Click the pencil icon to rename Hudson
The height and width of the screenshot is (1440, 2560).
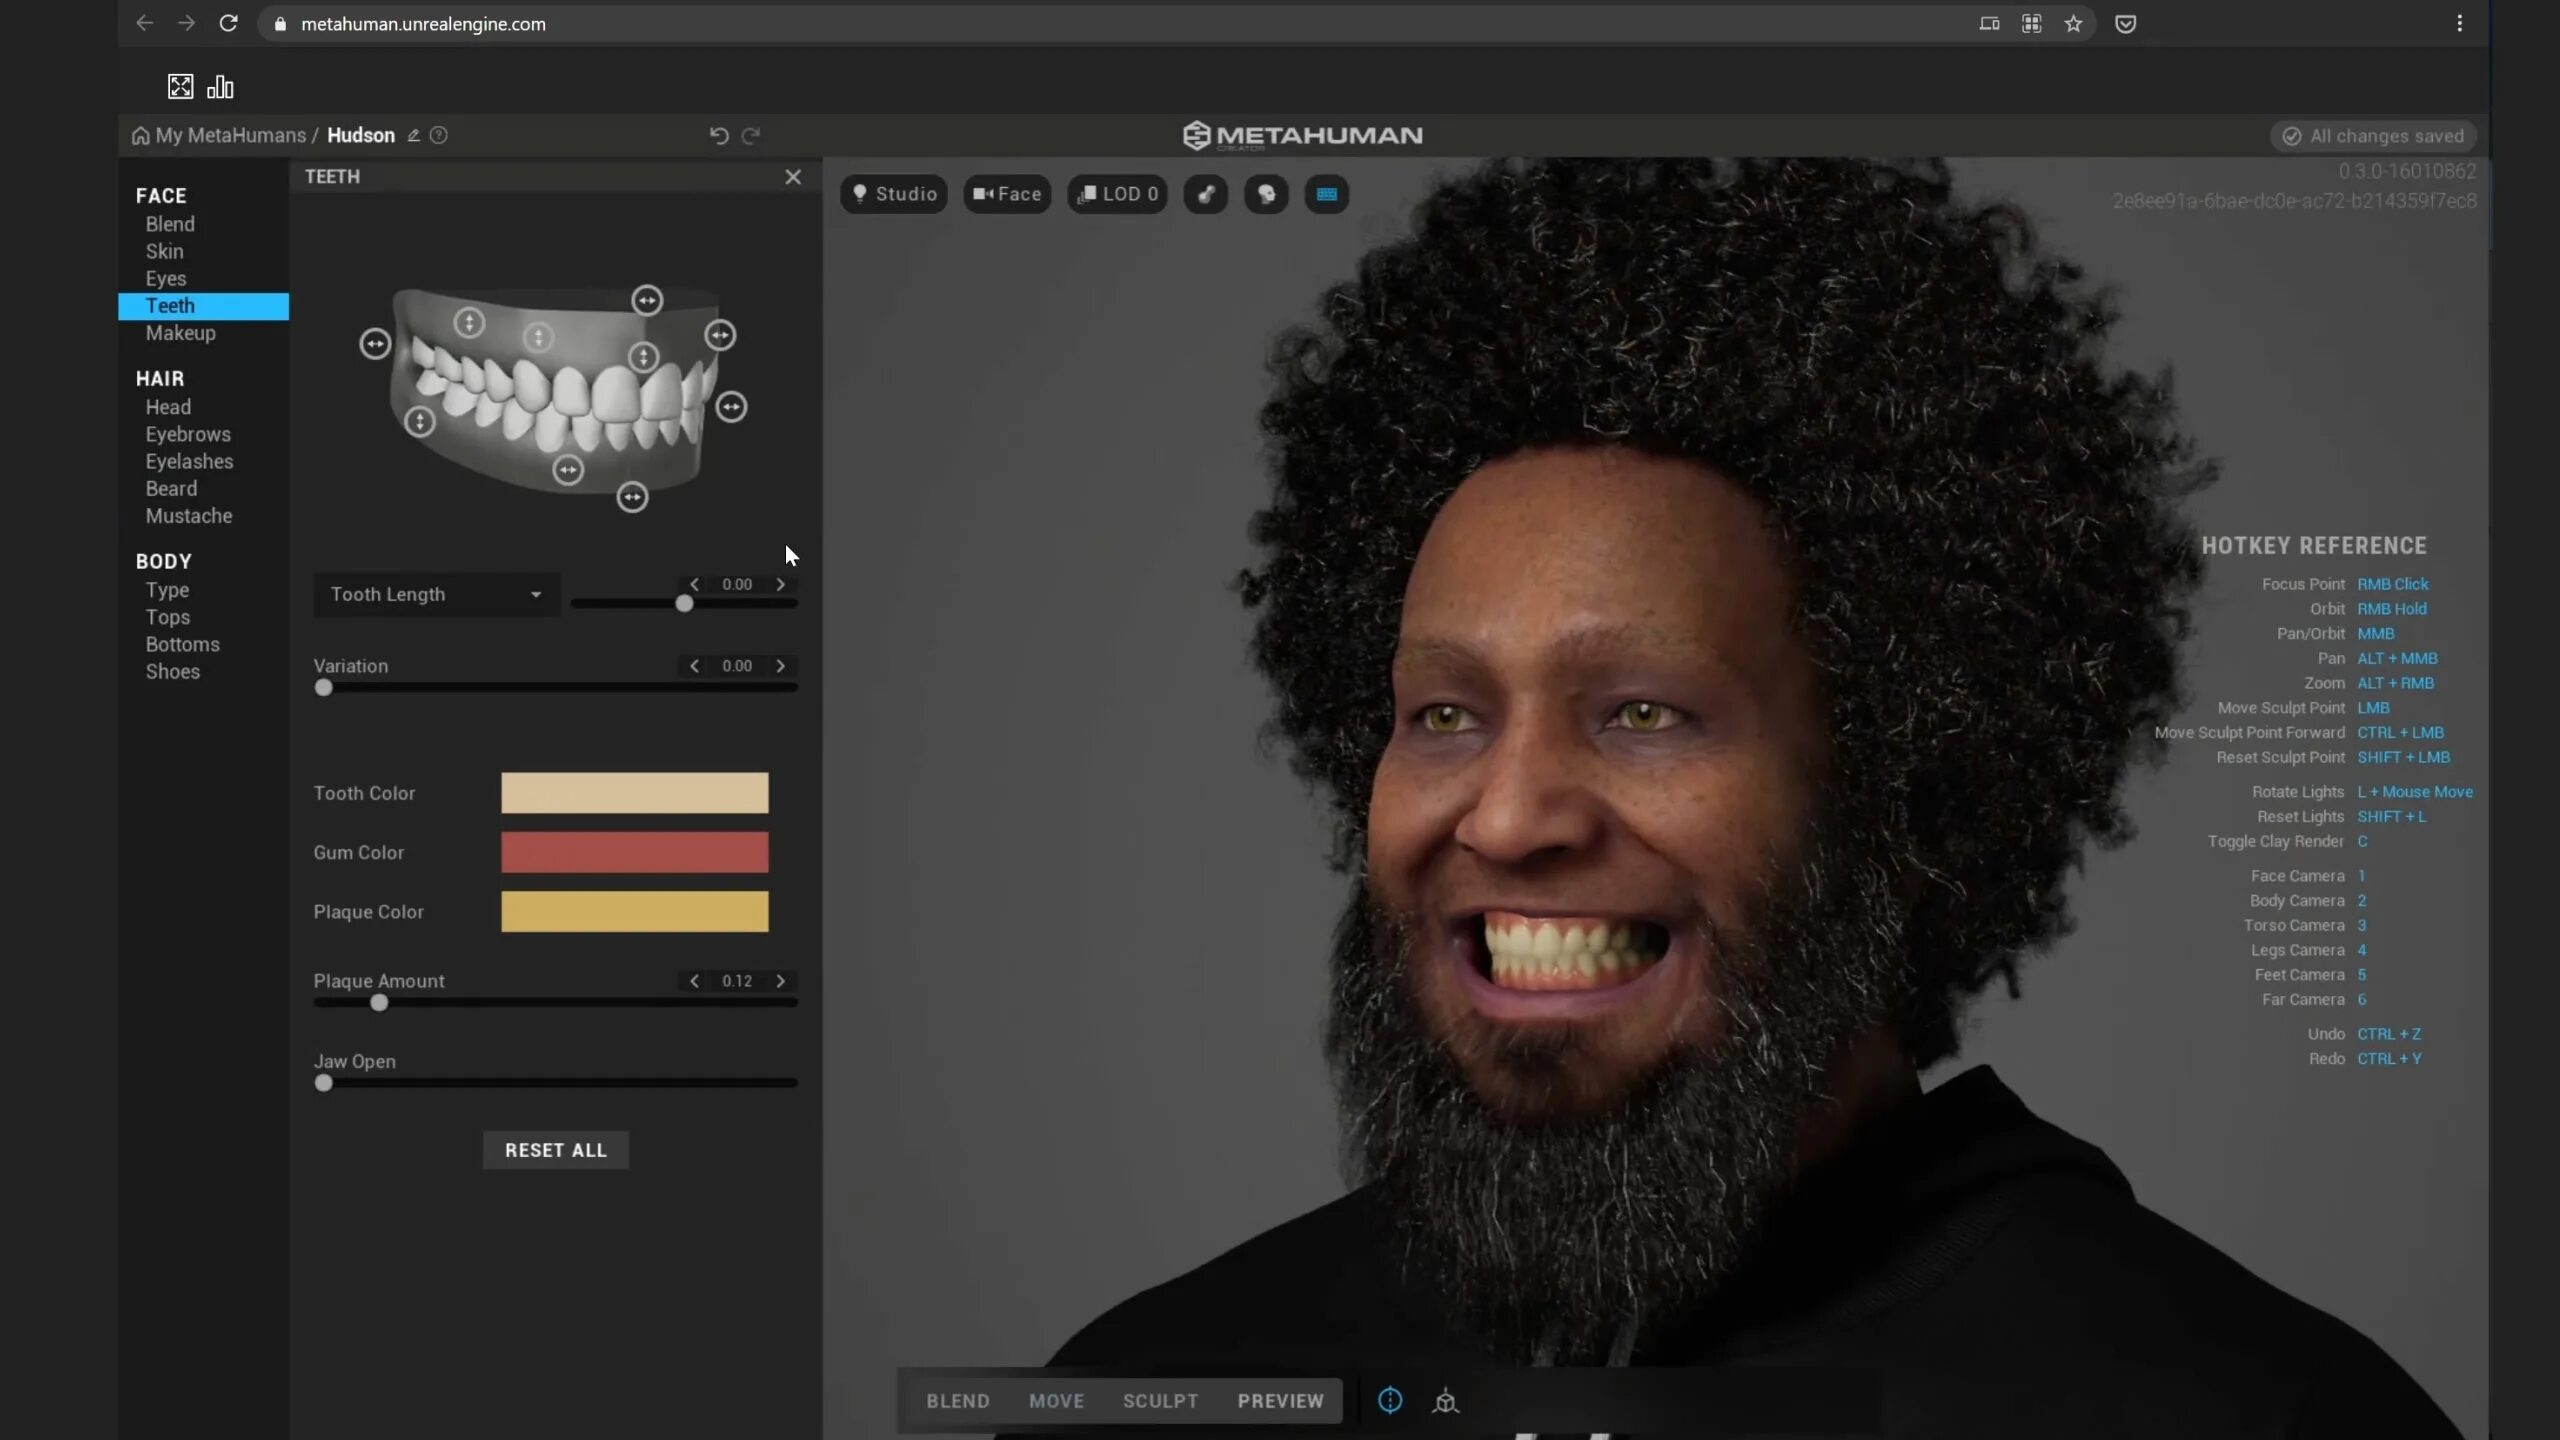pos(413,135)
